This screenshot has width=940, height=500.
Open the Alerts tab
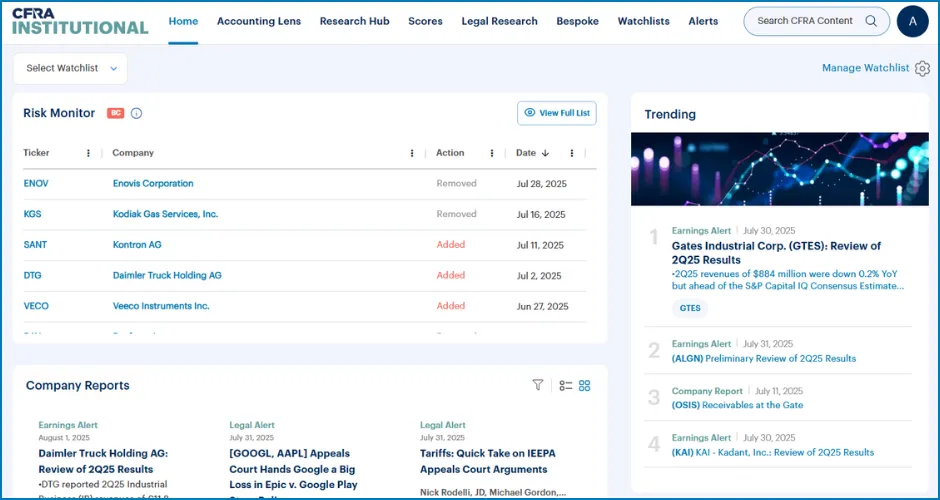click(703, 21)
